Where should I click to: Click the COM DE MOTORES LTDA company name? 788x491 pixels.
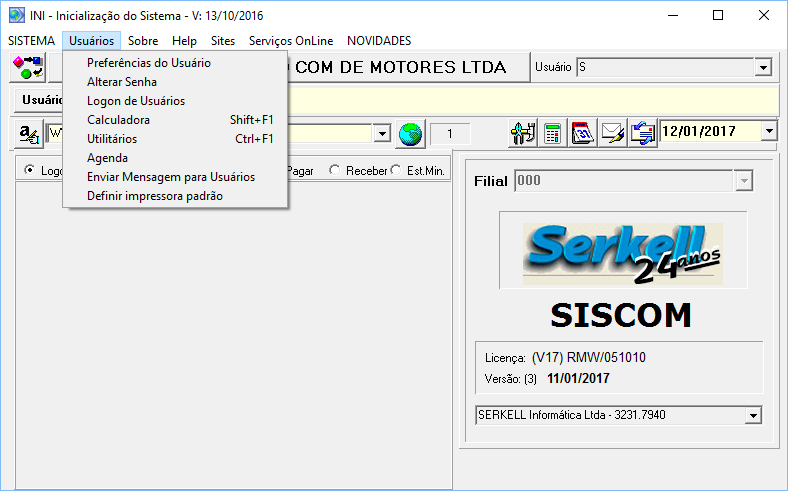[x=401, y=67]
